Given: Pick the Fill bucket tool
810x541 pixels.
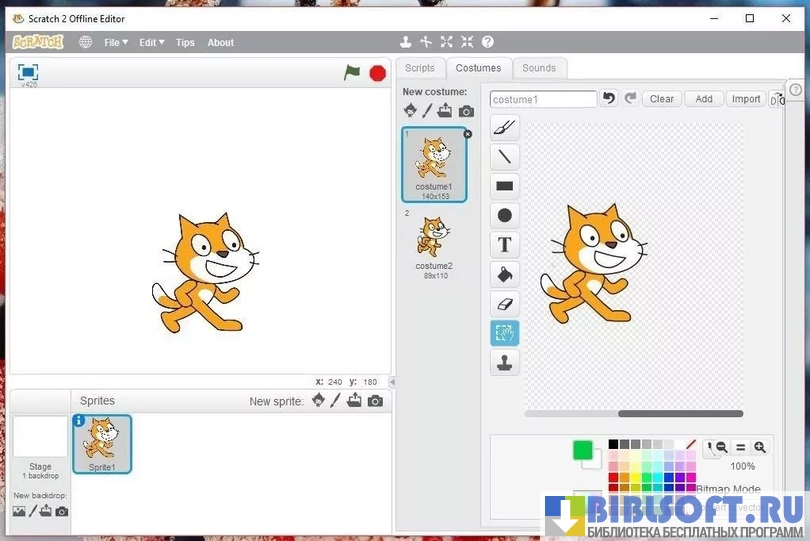Looking at the screenshot, I should [x=505, y=274].
